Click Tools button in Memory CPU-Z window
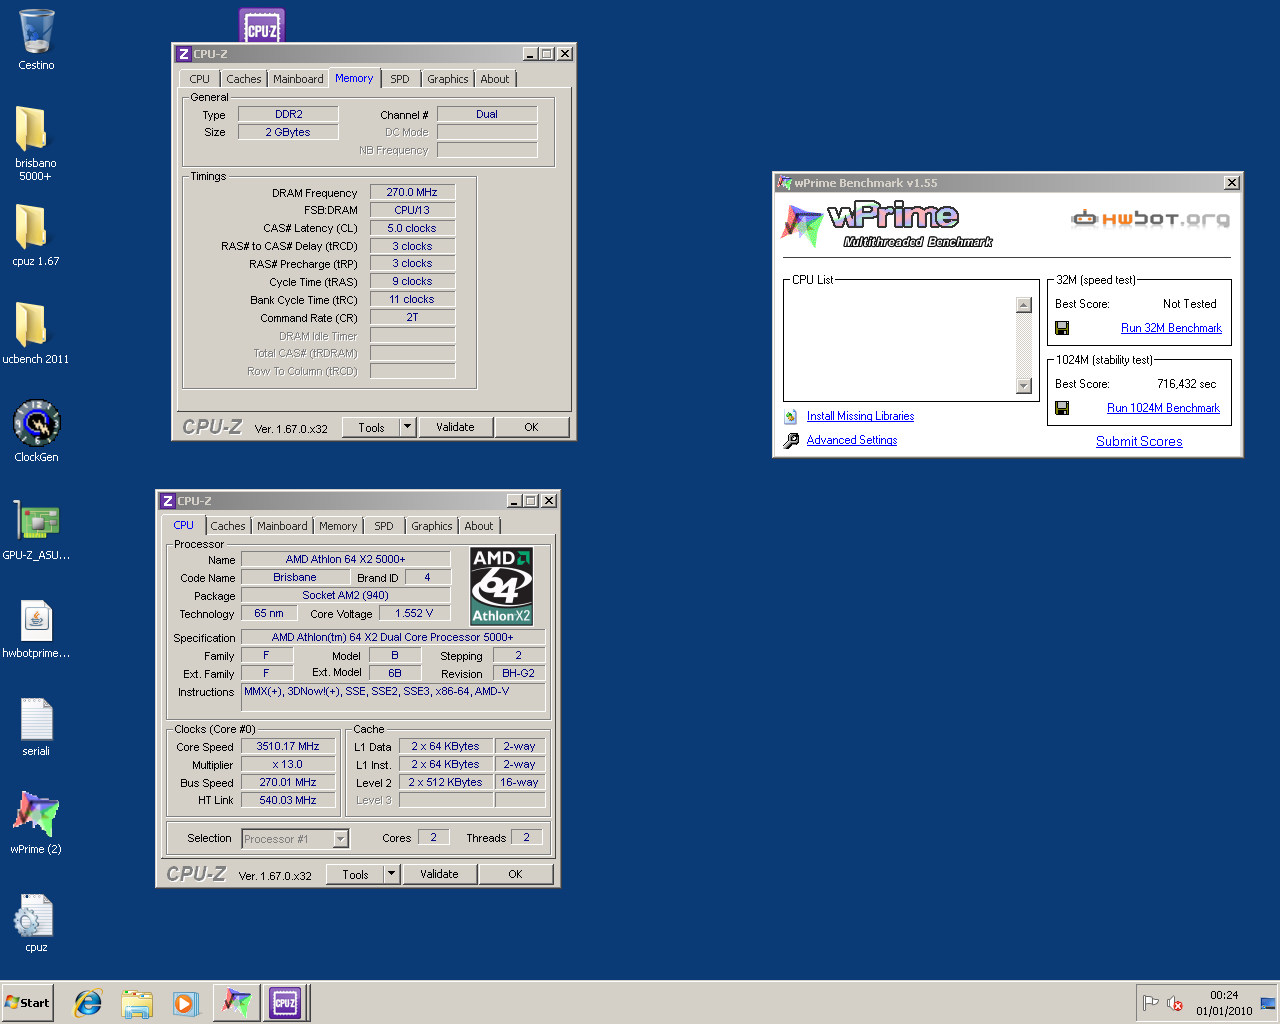Image resolution: width=1280 pixels, height=1024 pixels. coord(371,427)
